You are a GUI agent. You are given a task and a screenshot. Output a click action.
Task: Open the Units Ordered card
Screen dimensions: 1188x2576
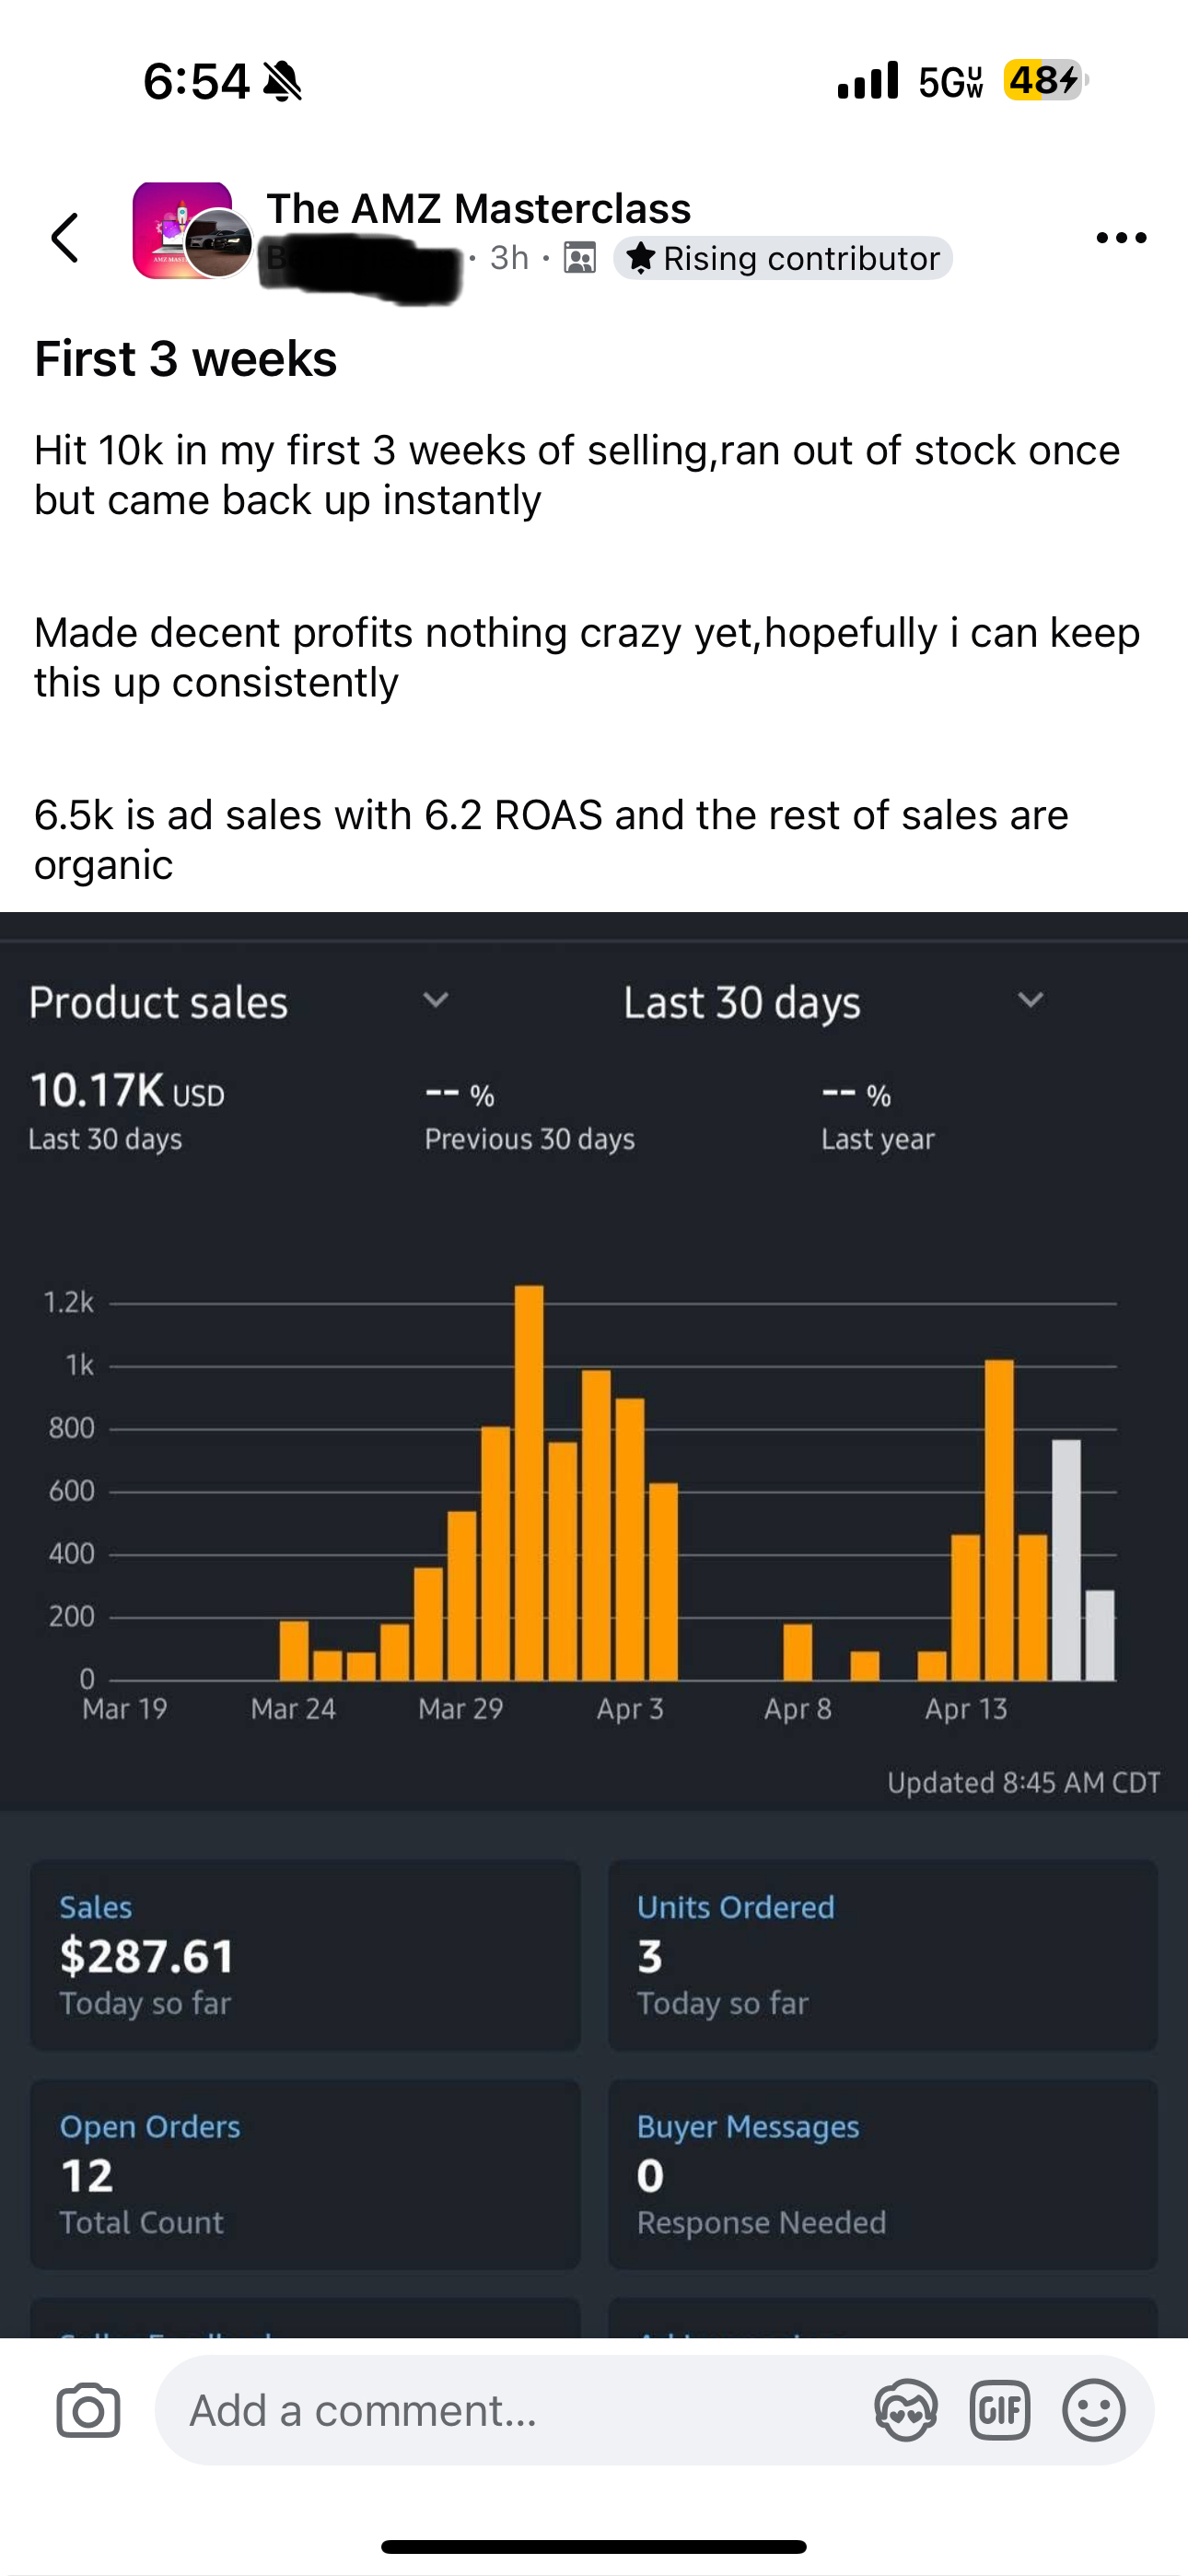883,1955
